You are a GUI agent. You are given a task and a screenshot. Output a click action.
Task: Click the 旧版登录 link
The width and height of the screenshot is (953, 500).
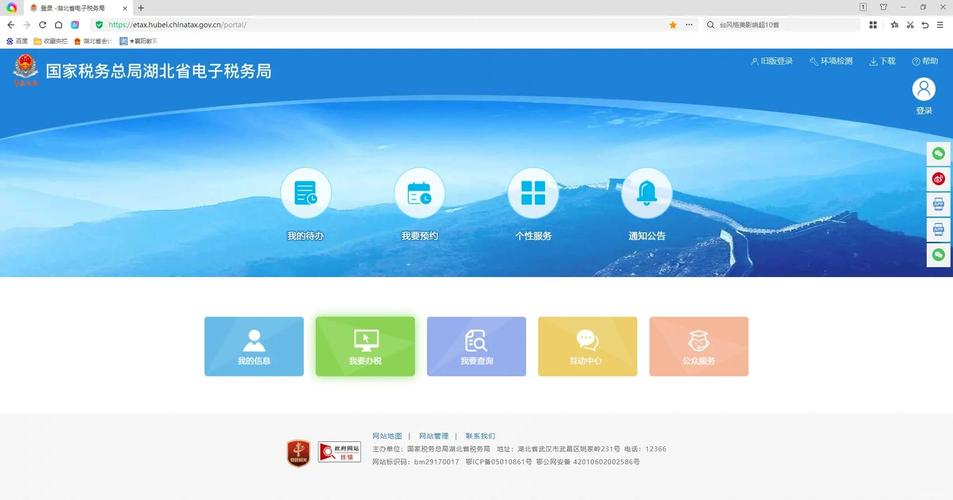pos(772,61)
